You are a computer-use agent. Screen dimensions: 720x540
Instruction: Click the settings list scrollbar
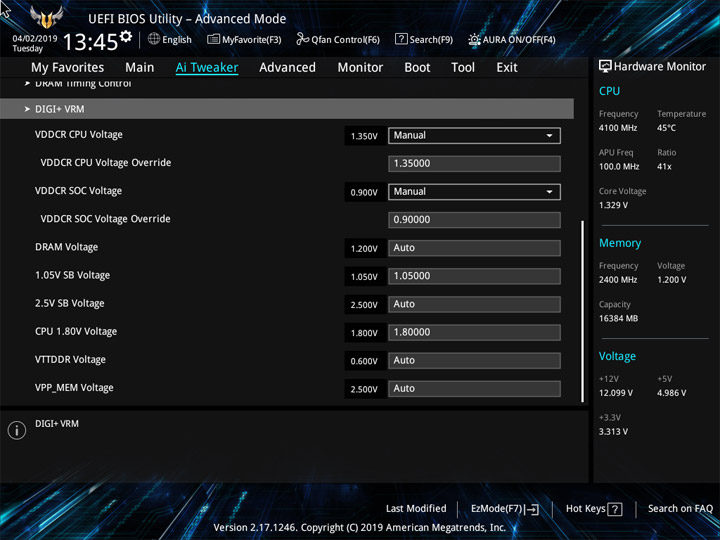(x=583, y=311)
